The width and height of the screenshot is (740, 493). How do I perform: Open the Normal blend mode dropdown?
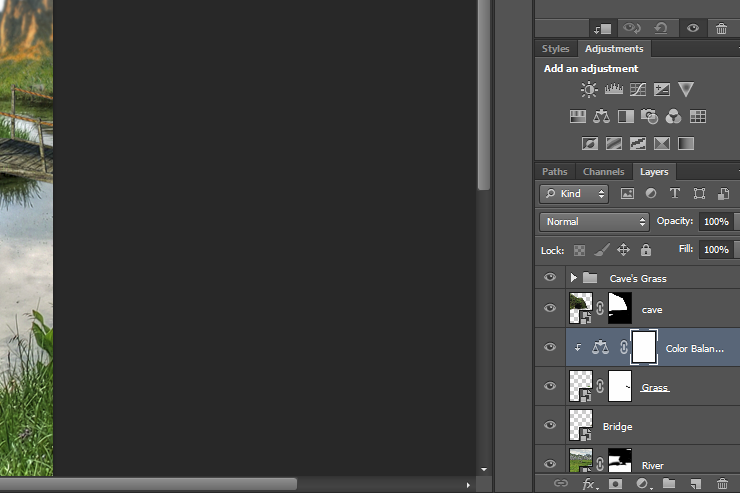point(595,222)
